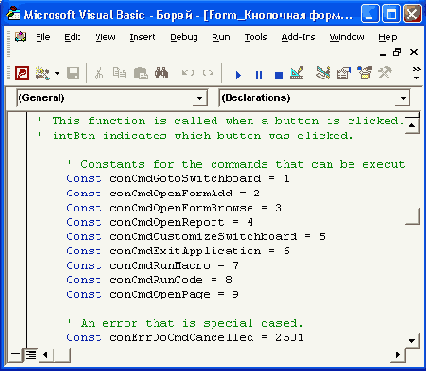Switch to Full Module View button
426x371 pixels.
pos(31,355)
